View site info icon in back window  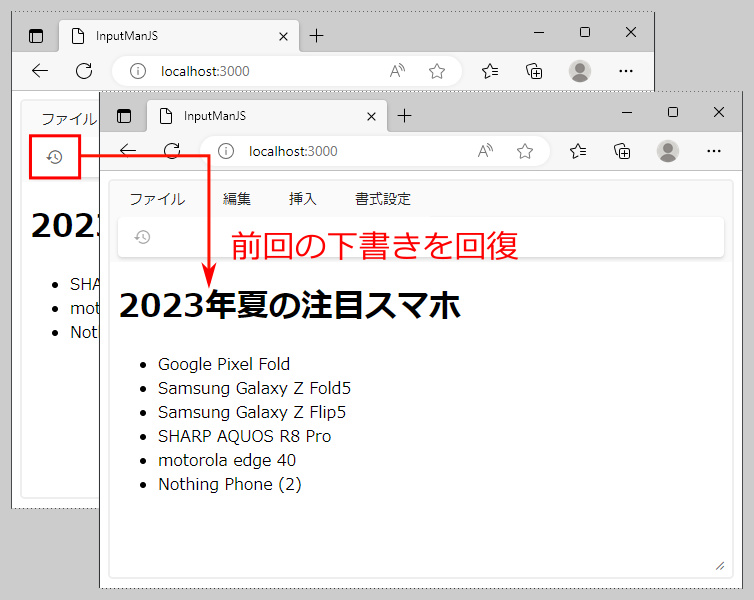(138, 72)
